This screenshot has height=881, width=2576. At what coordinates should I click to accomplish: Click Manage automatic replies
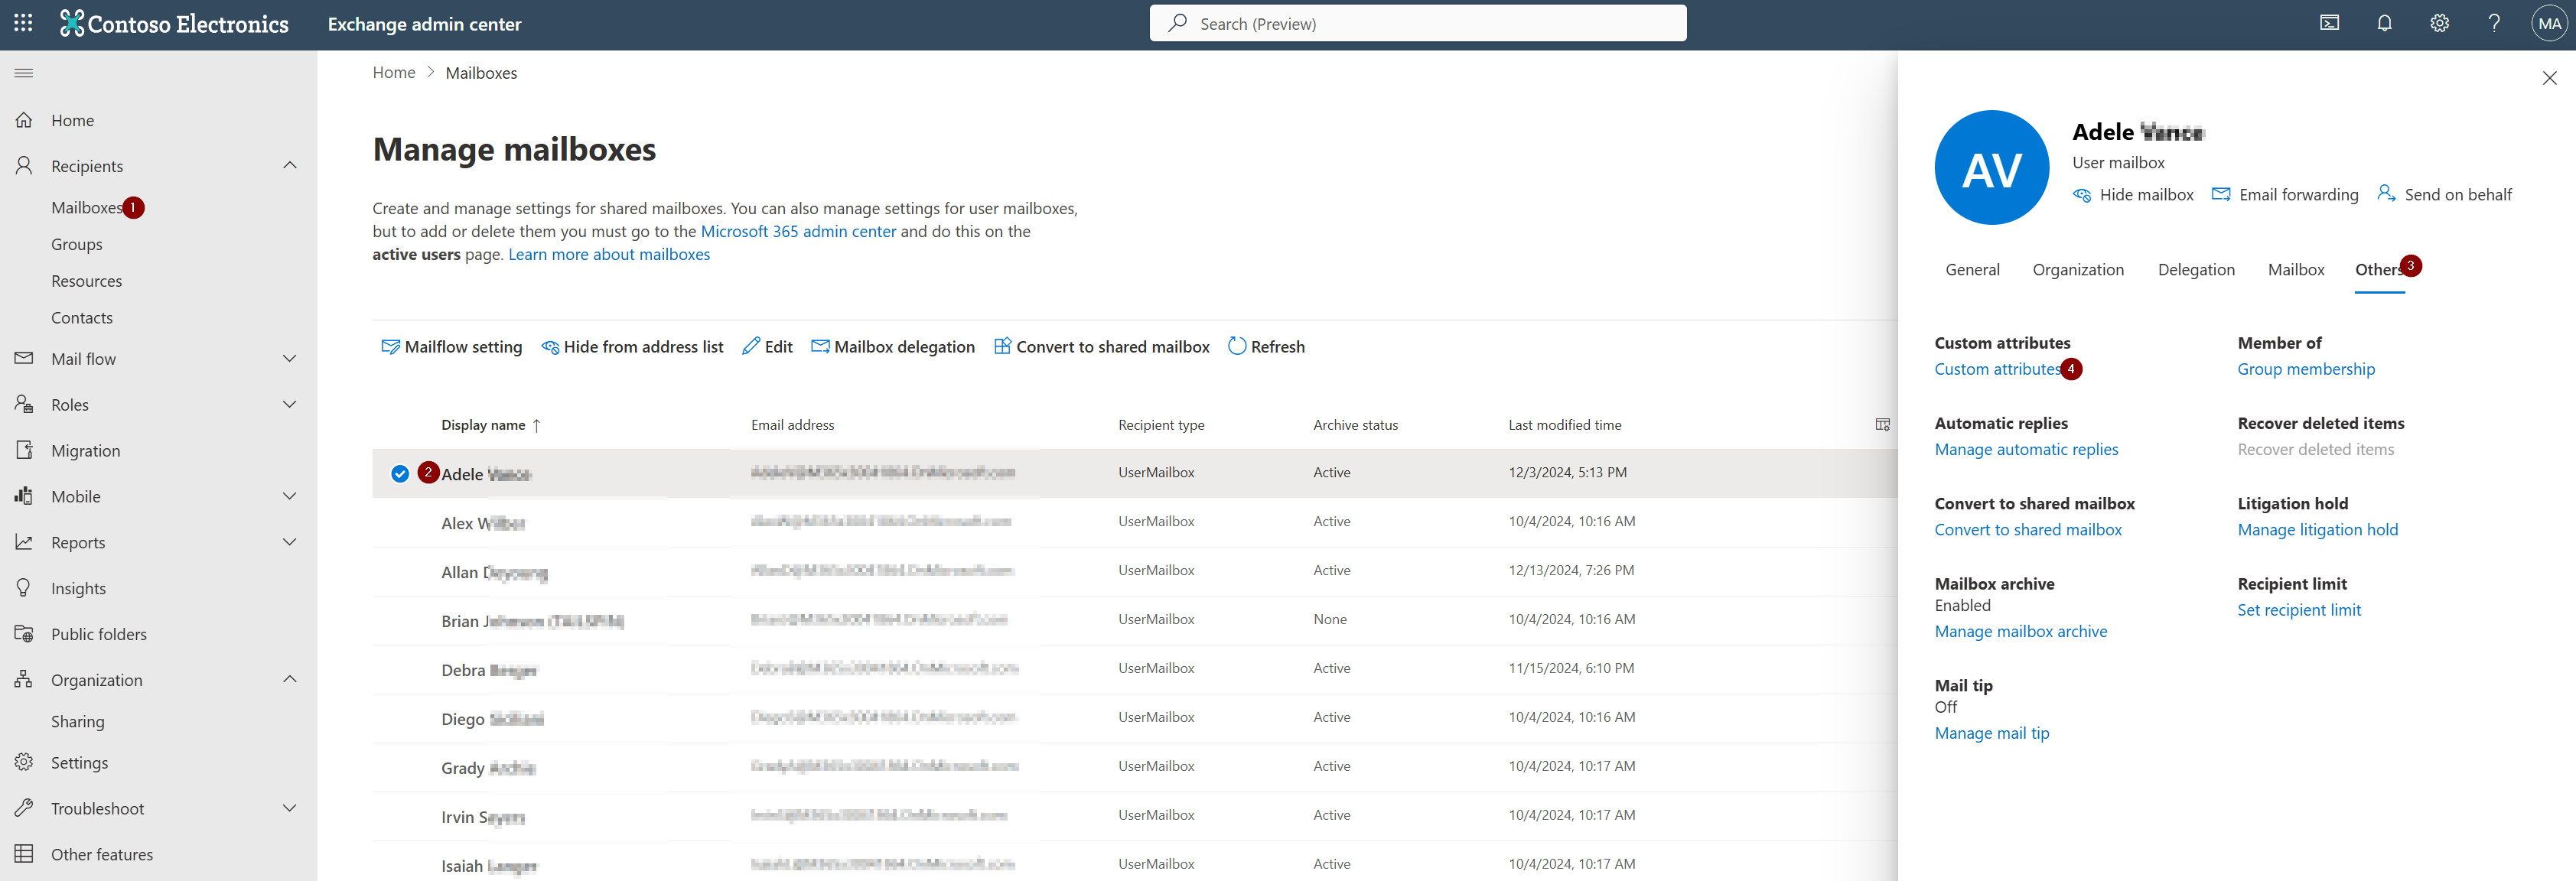2026,449
